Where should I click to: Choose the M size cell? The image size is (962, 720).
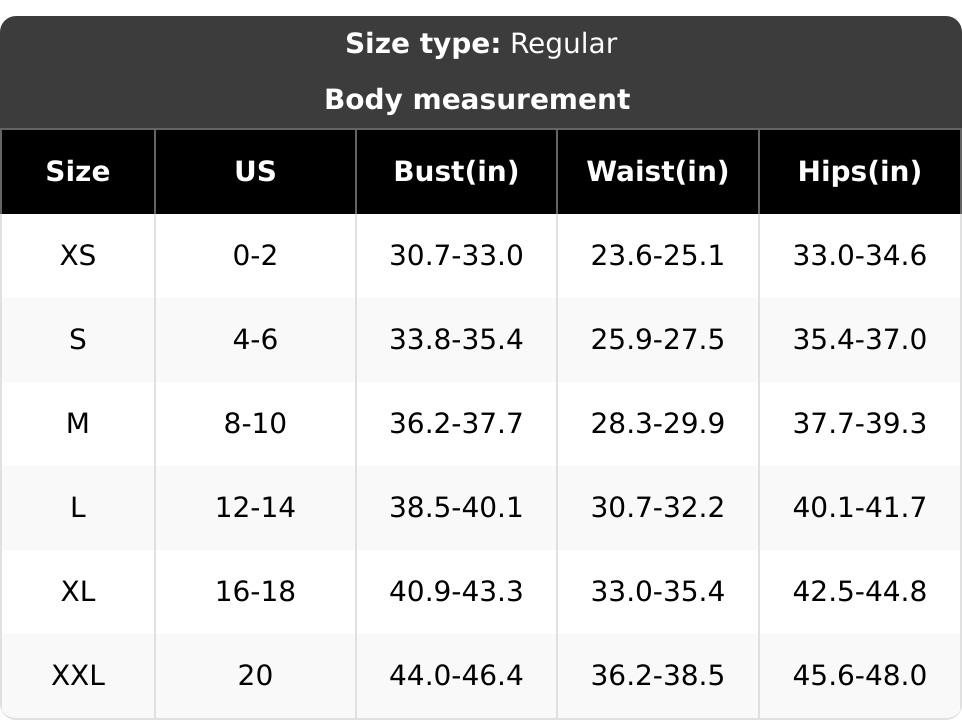[x=78, y=424]
